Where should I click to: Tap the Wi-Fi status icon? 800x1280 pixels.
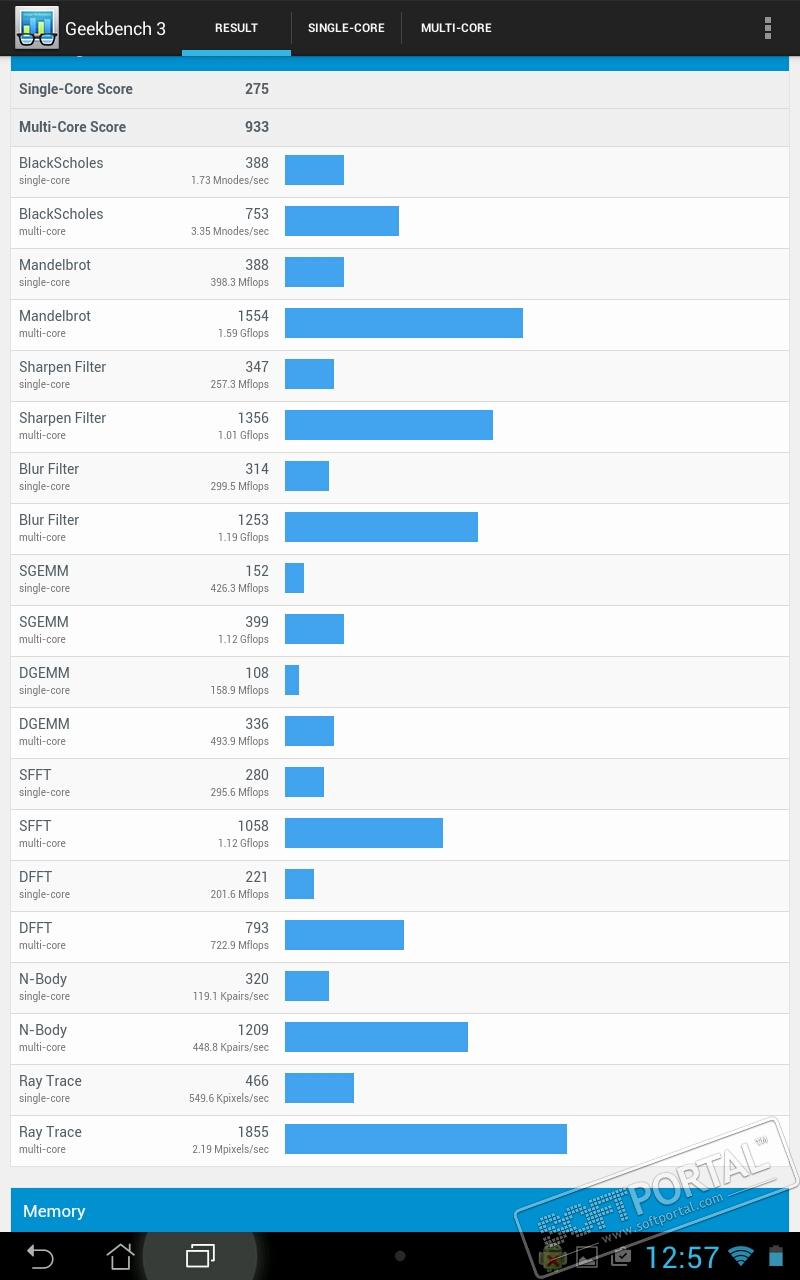pos(741,1257)
